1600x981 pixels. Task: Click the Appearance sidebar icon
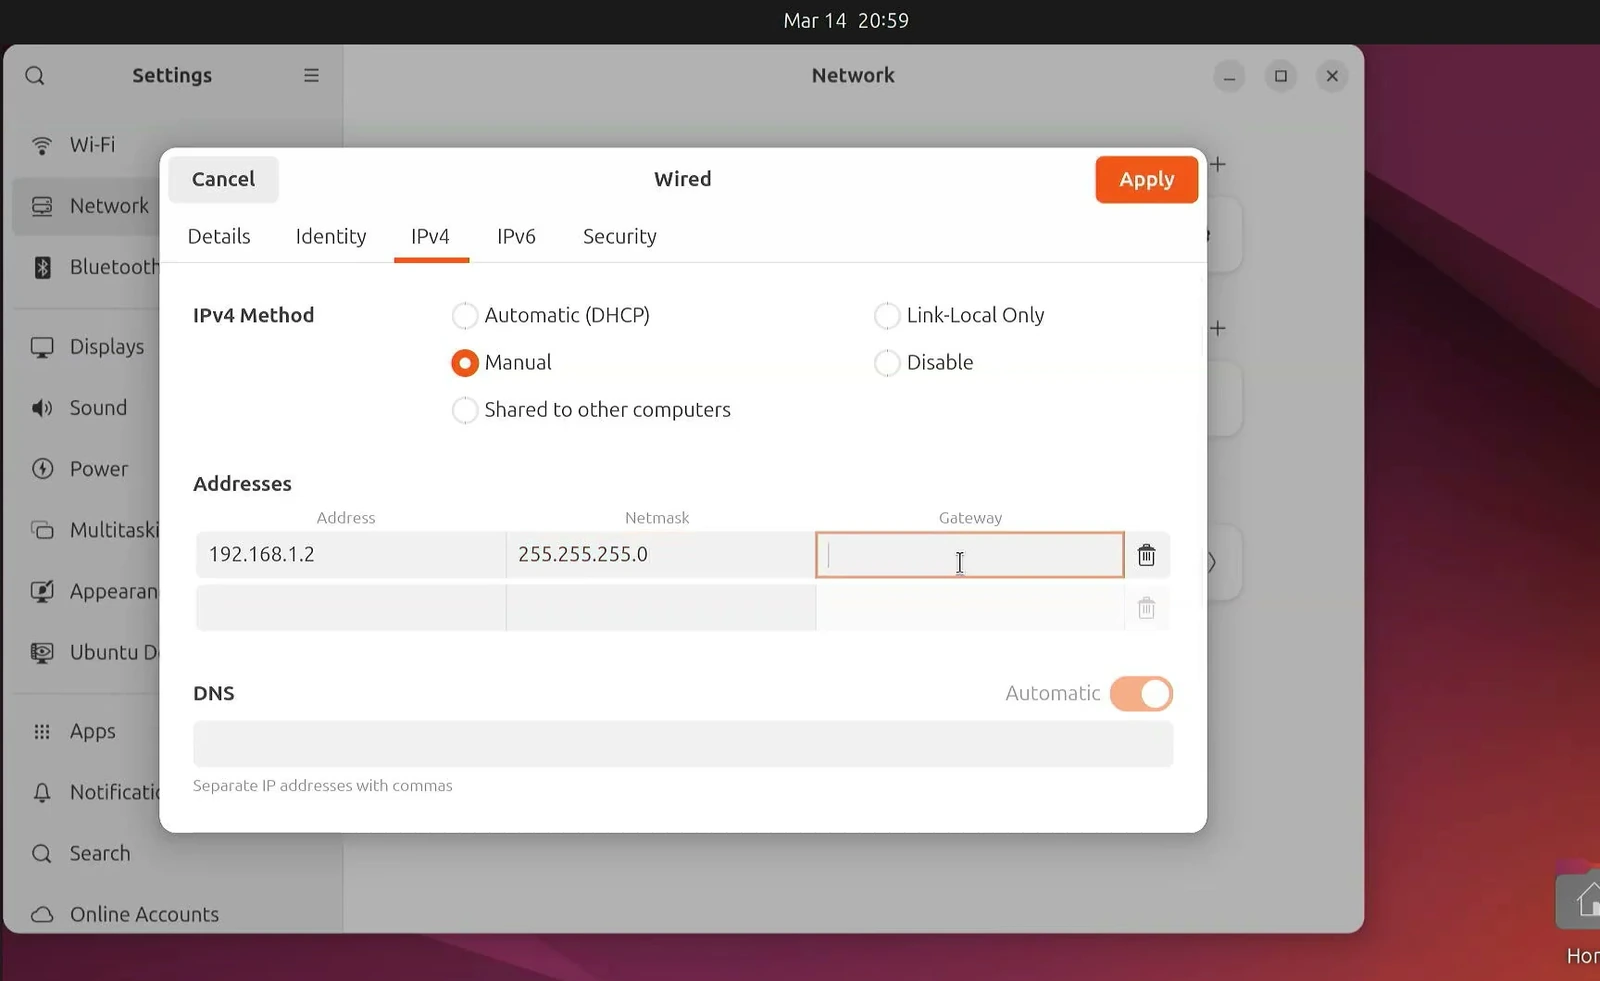tap(42, 591)
